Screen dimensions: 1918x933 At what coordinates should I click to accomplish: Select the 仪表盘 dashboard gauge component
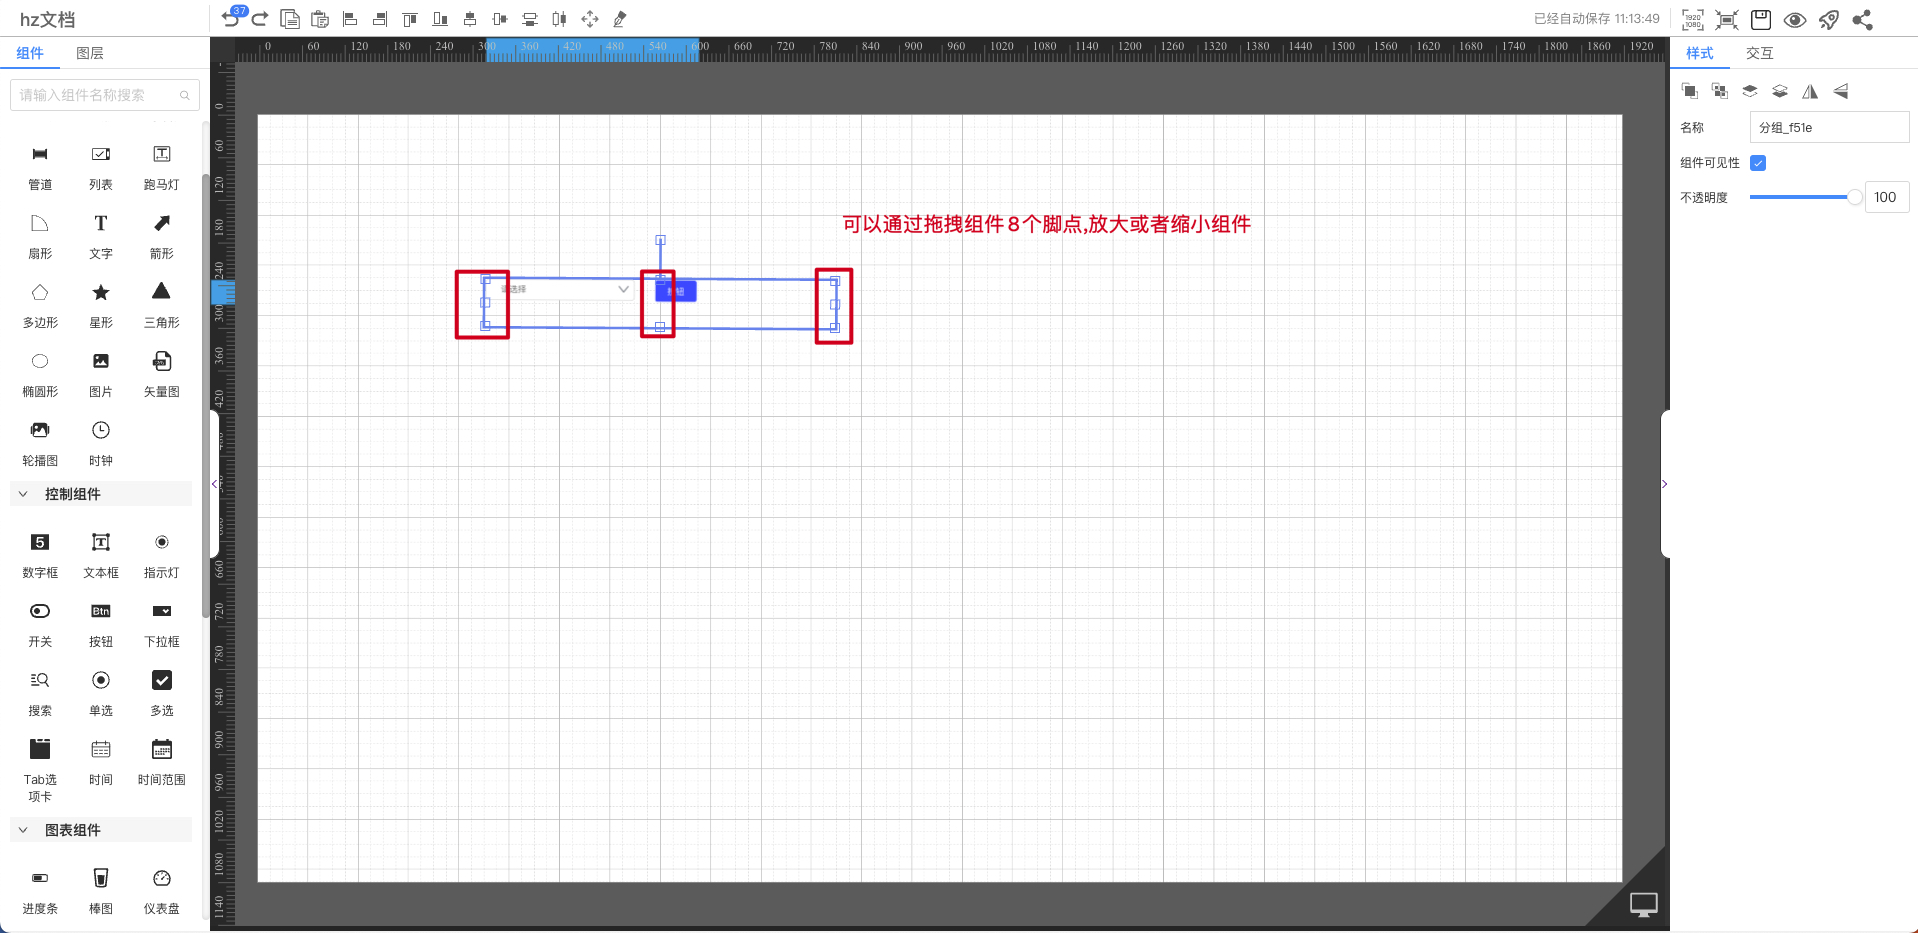click(x=162, y=891)
